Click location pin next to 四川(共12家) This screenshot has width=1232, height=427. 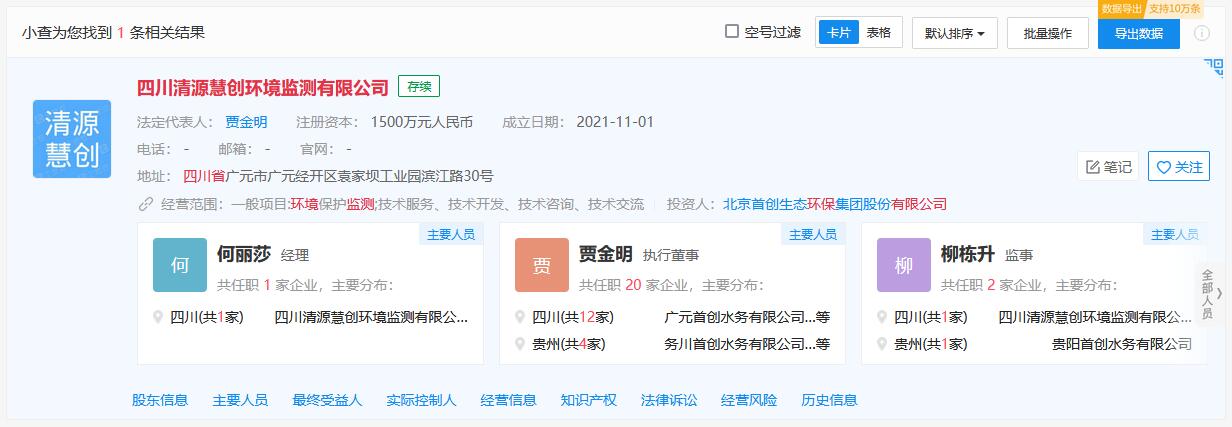pyautogui.click(x=520, y=317)
